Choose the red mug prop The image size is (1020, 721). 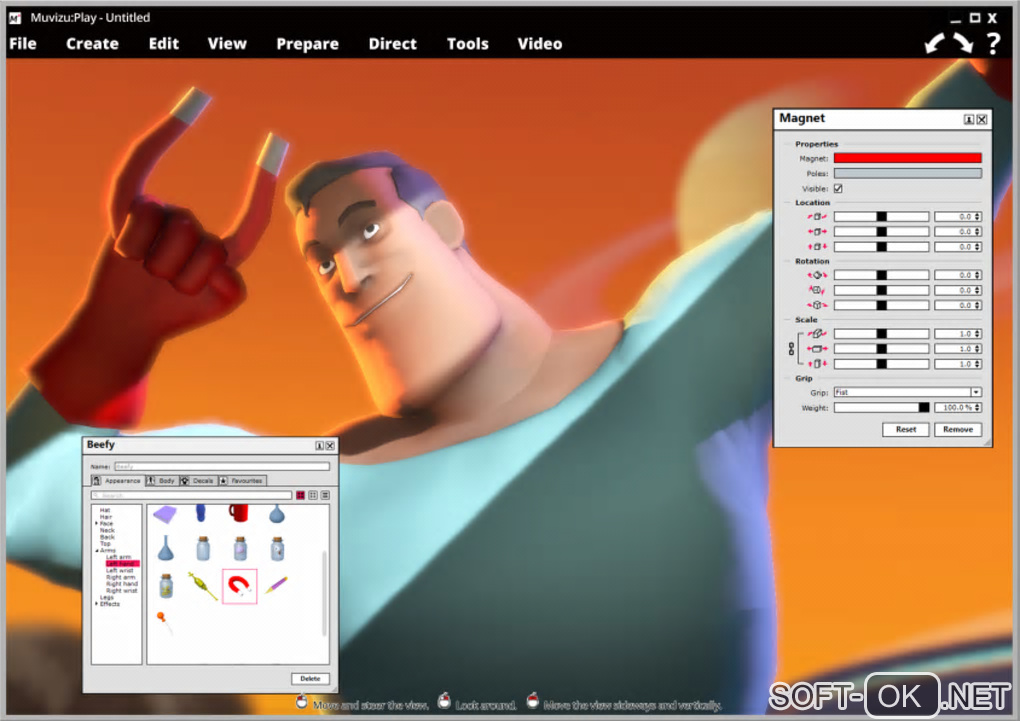point(239,513)
